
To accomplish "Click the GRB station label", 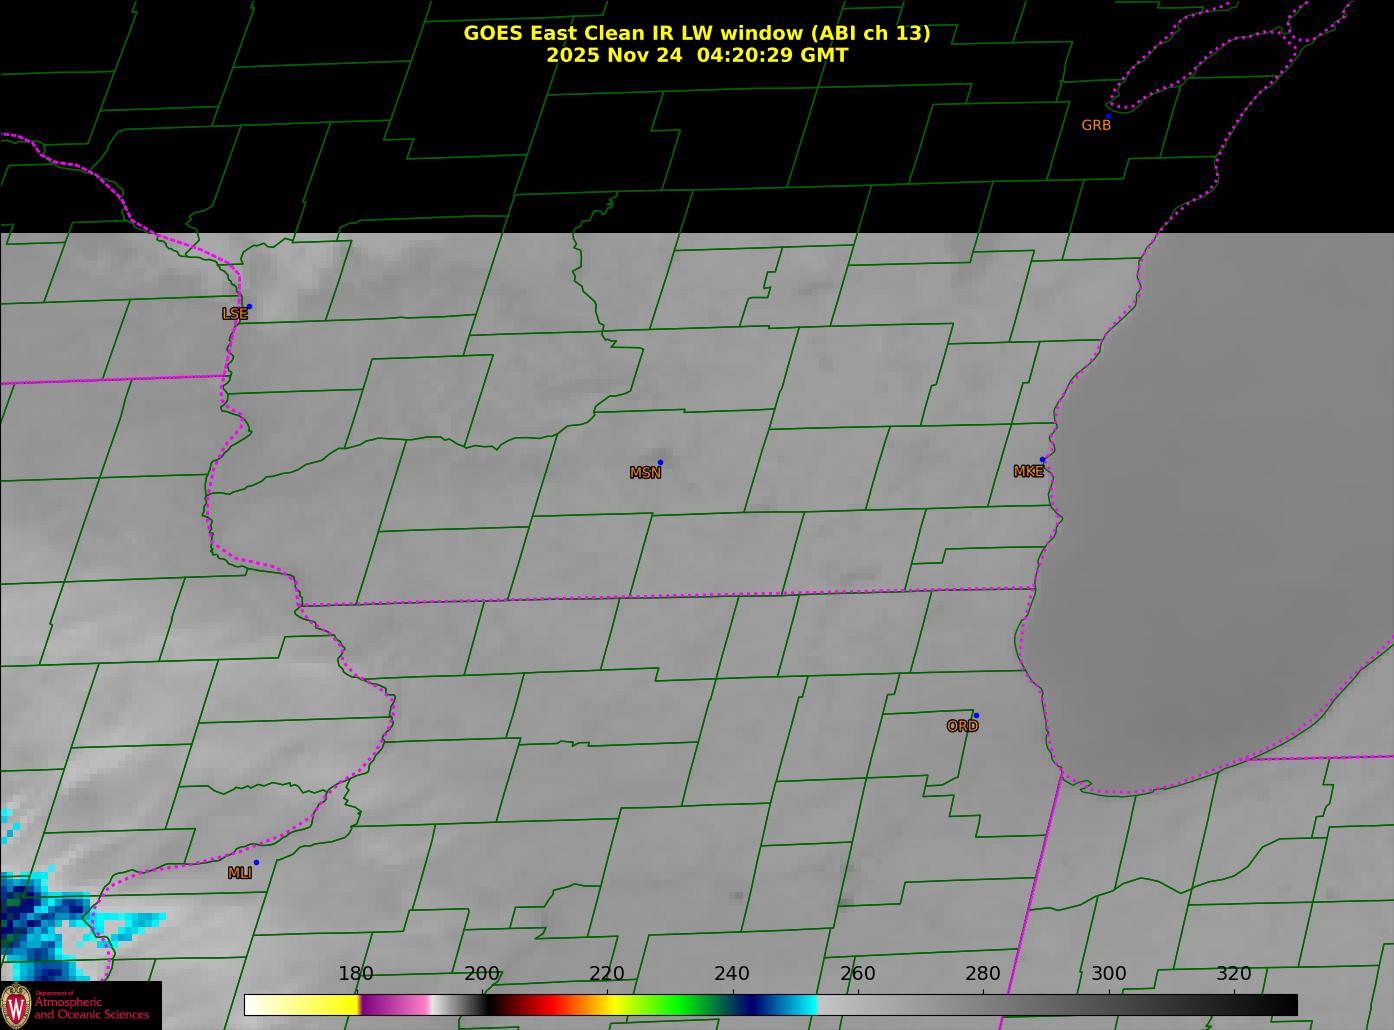I will tap(1096, 126).
